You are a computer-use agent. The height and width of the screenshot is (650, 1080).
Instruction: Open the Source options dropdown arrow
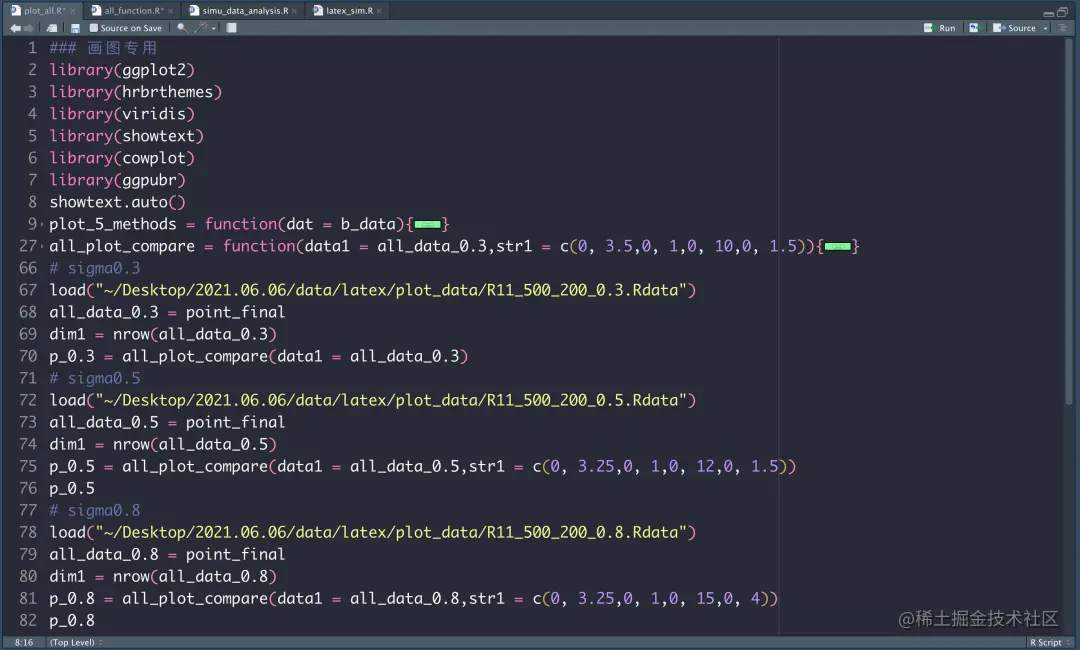(1046, 28)
